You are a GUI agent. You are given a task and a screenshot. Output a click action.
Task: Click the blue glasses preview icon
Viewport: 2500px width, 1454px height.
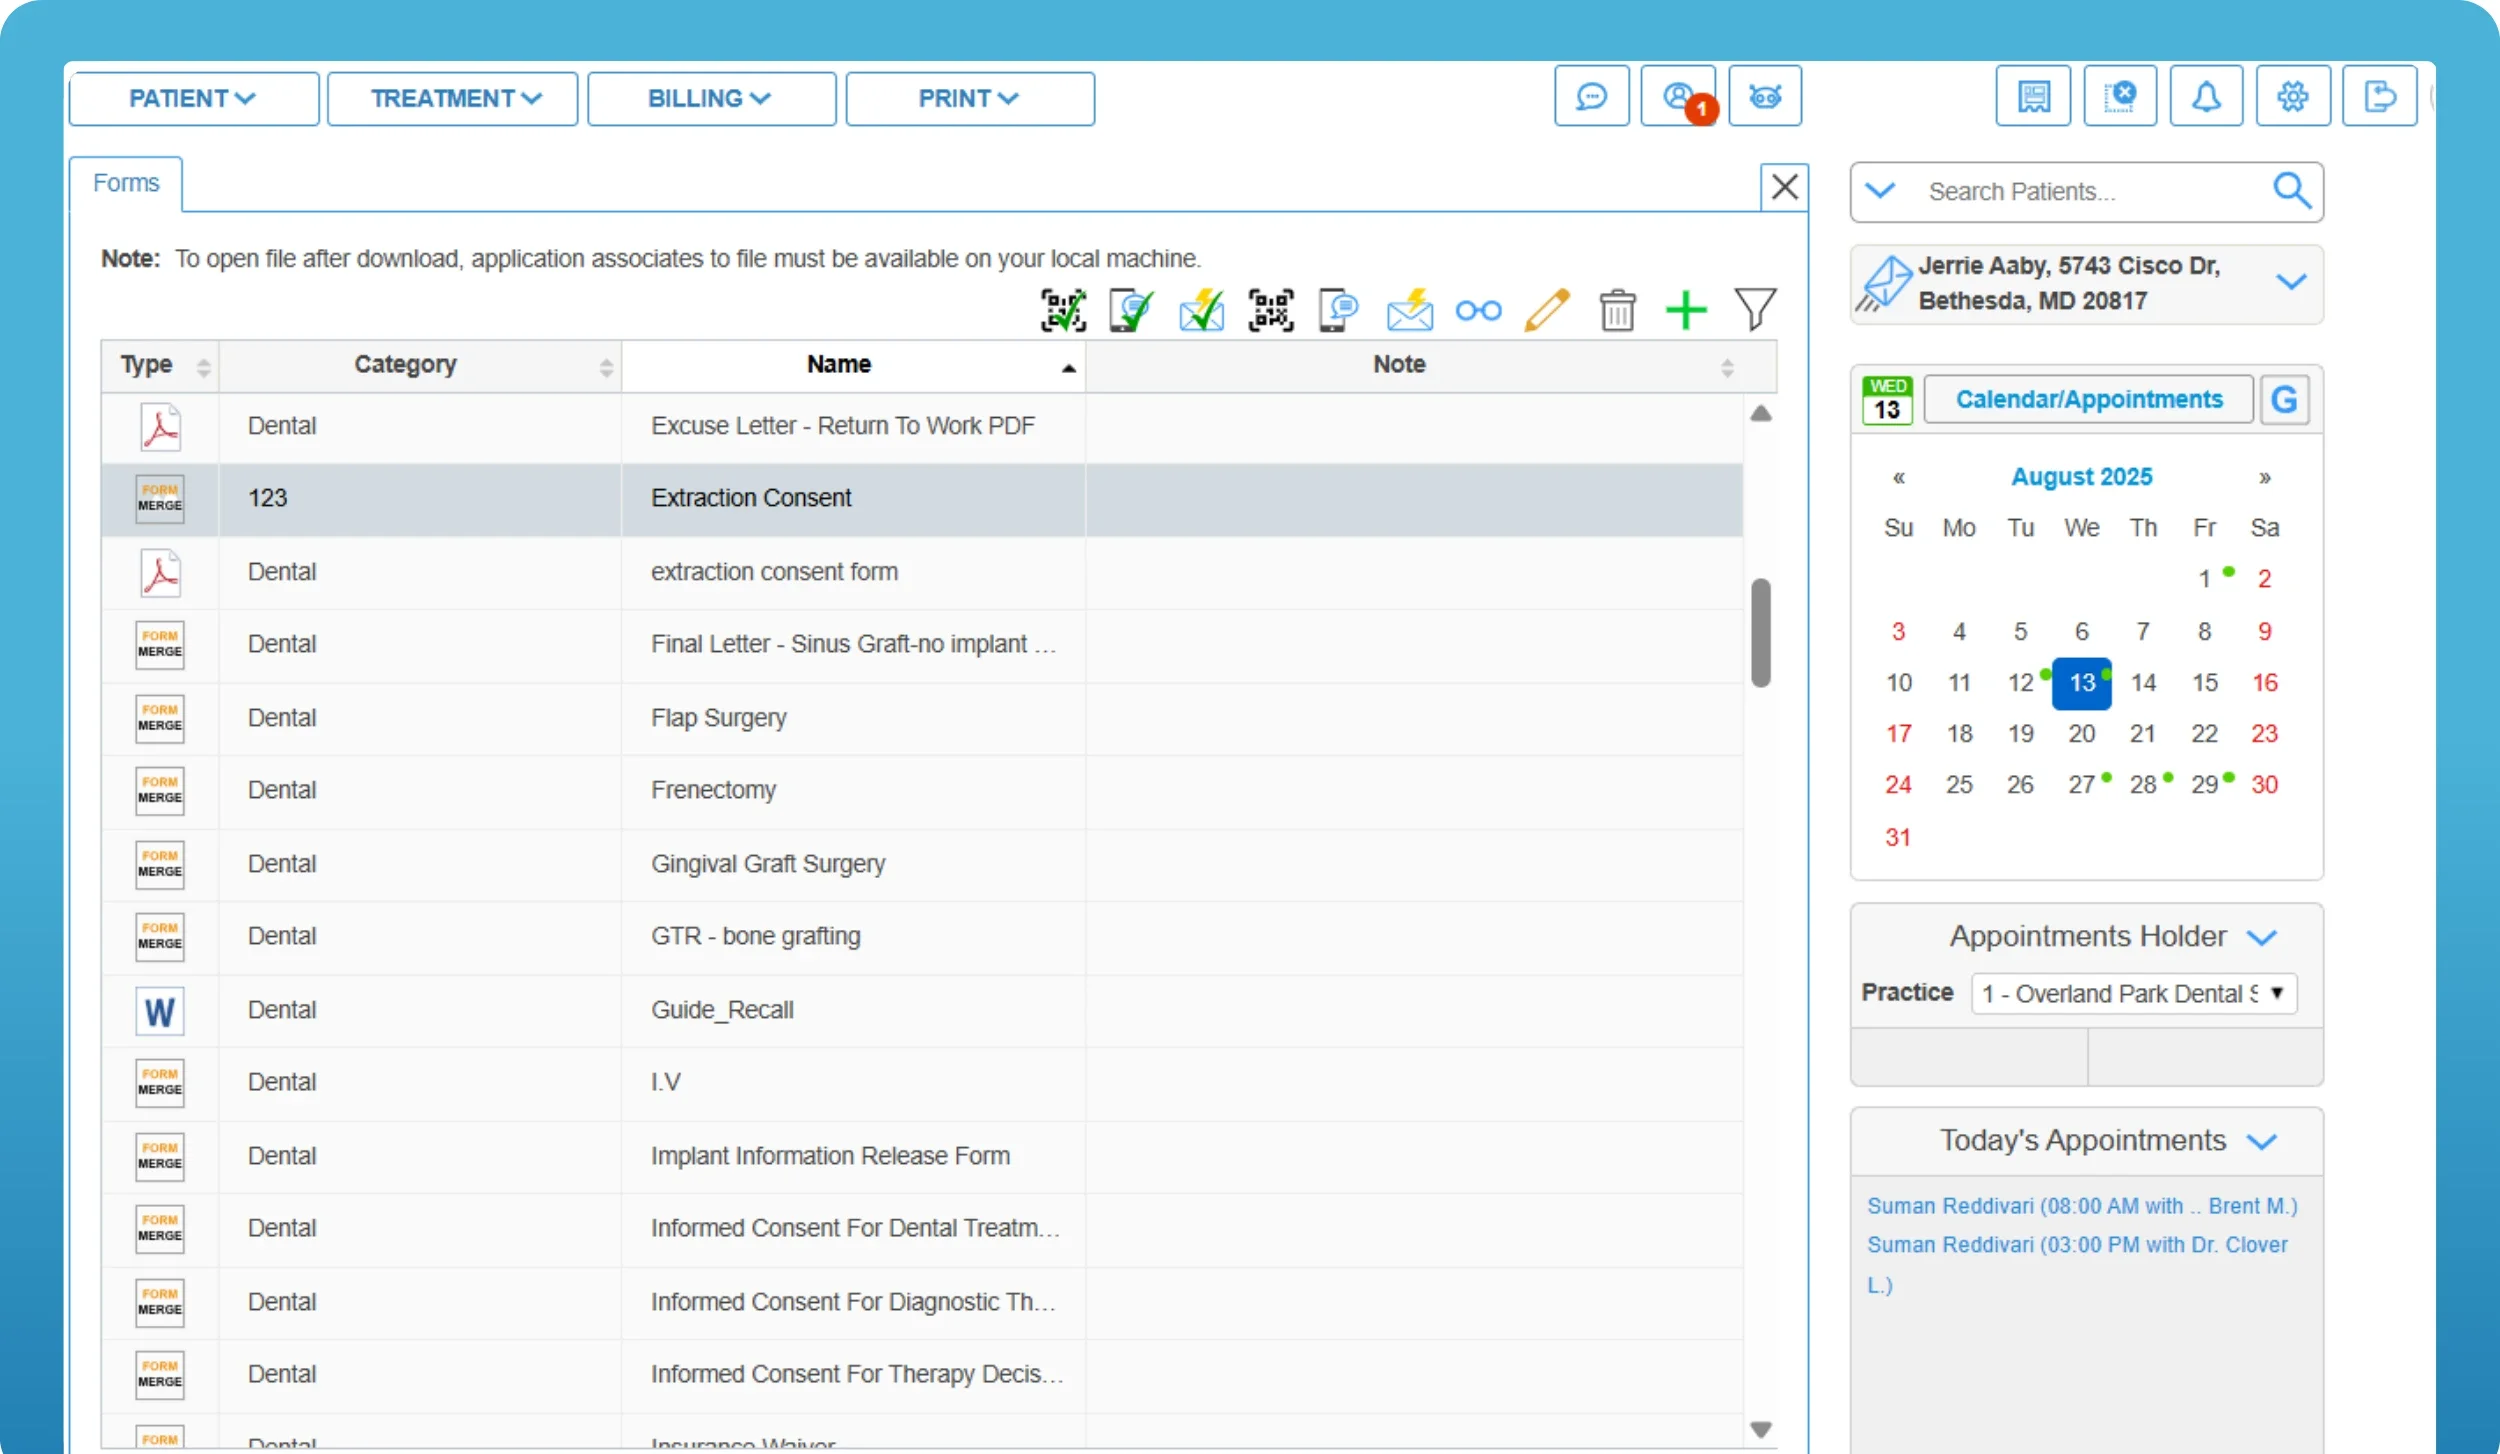pyautogui.click(x=1477, y=310)
